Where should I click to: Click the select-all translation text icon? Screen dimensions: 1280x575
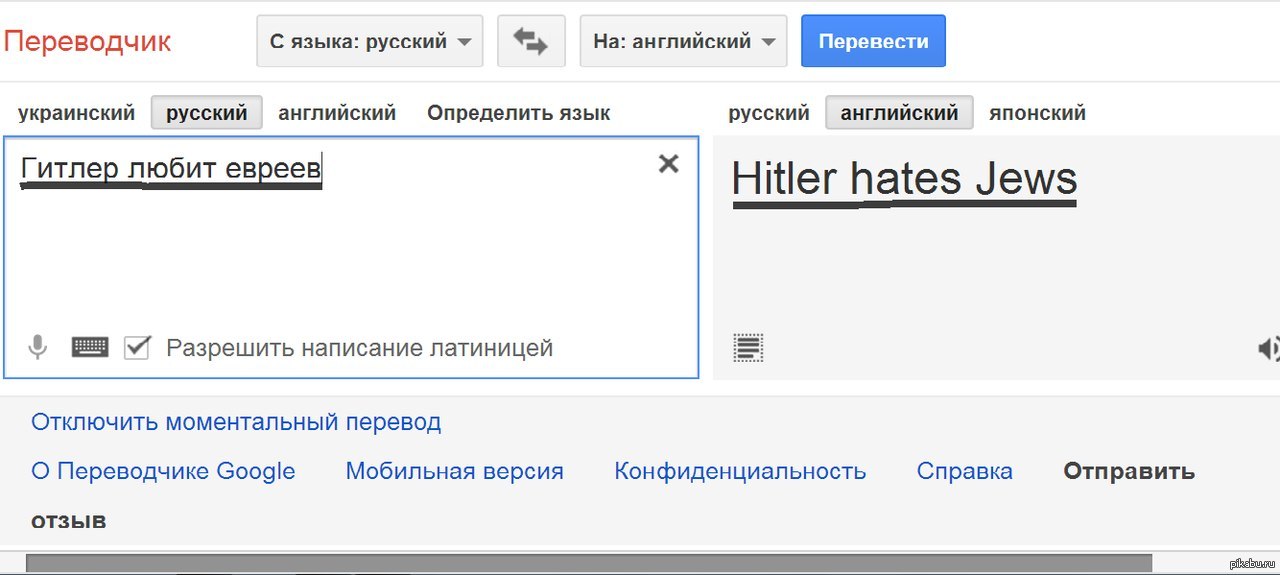click(x=748, y=348)
